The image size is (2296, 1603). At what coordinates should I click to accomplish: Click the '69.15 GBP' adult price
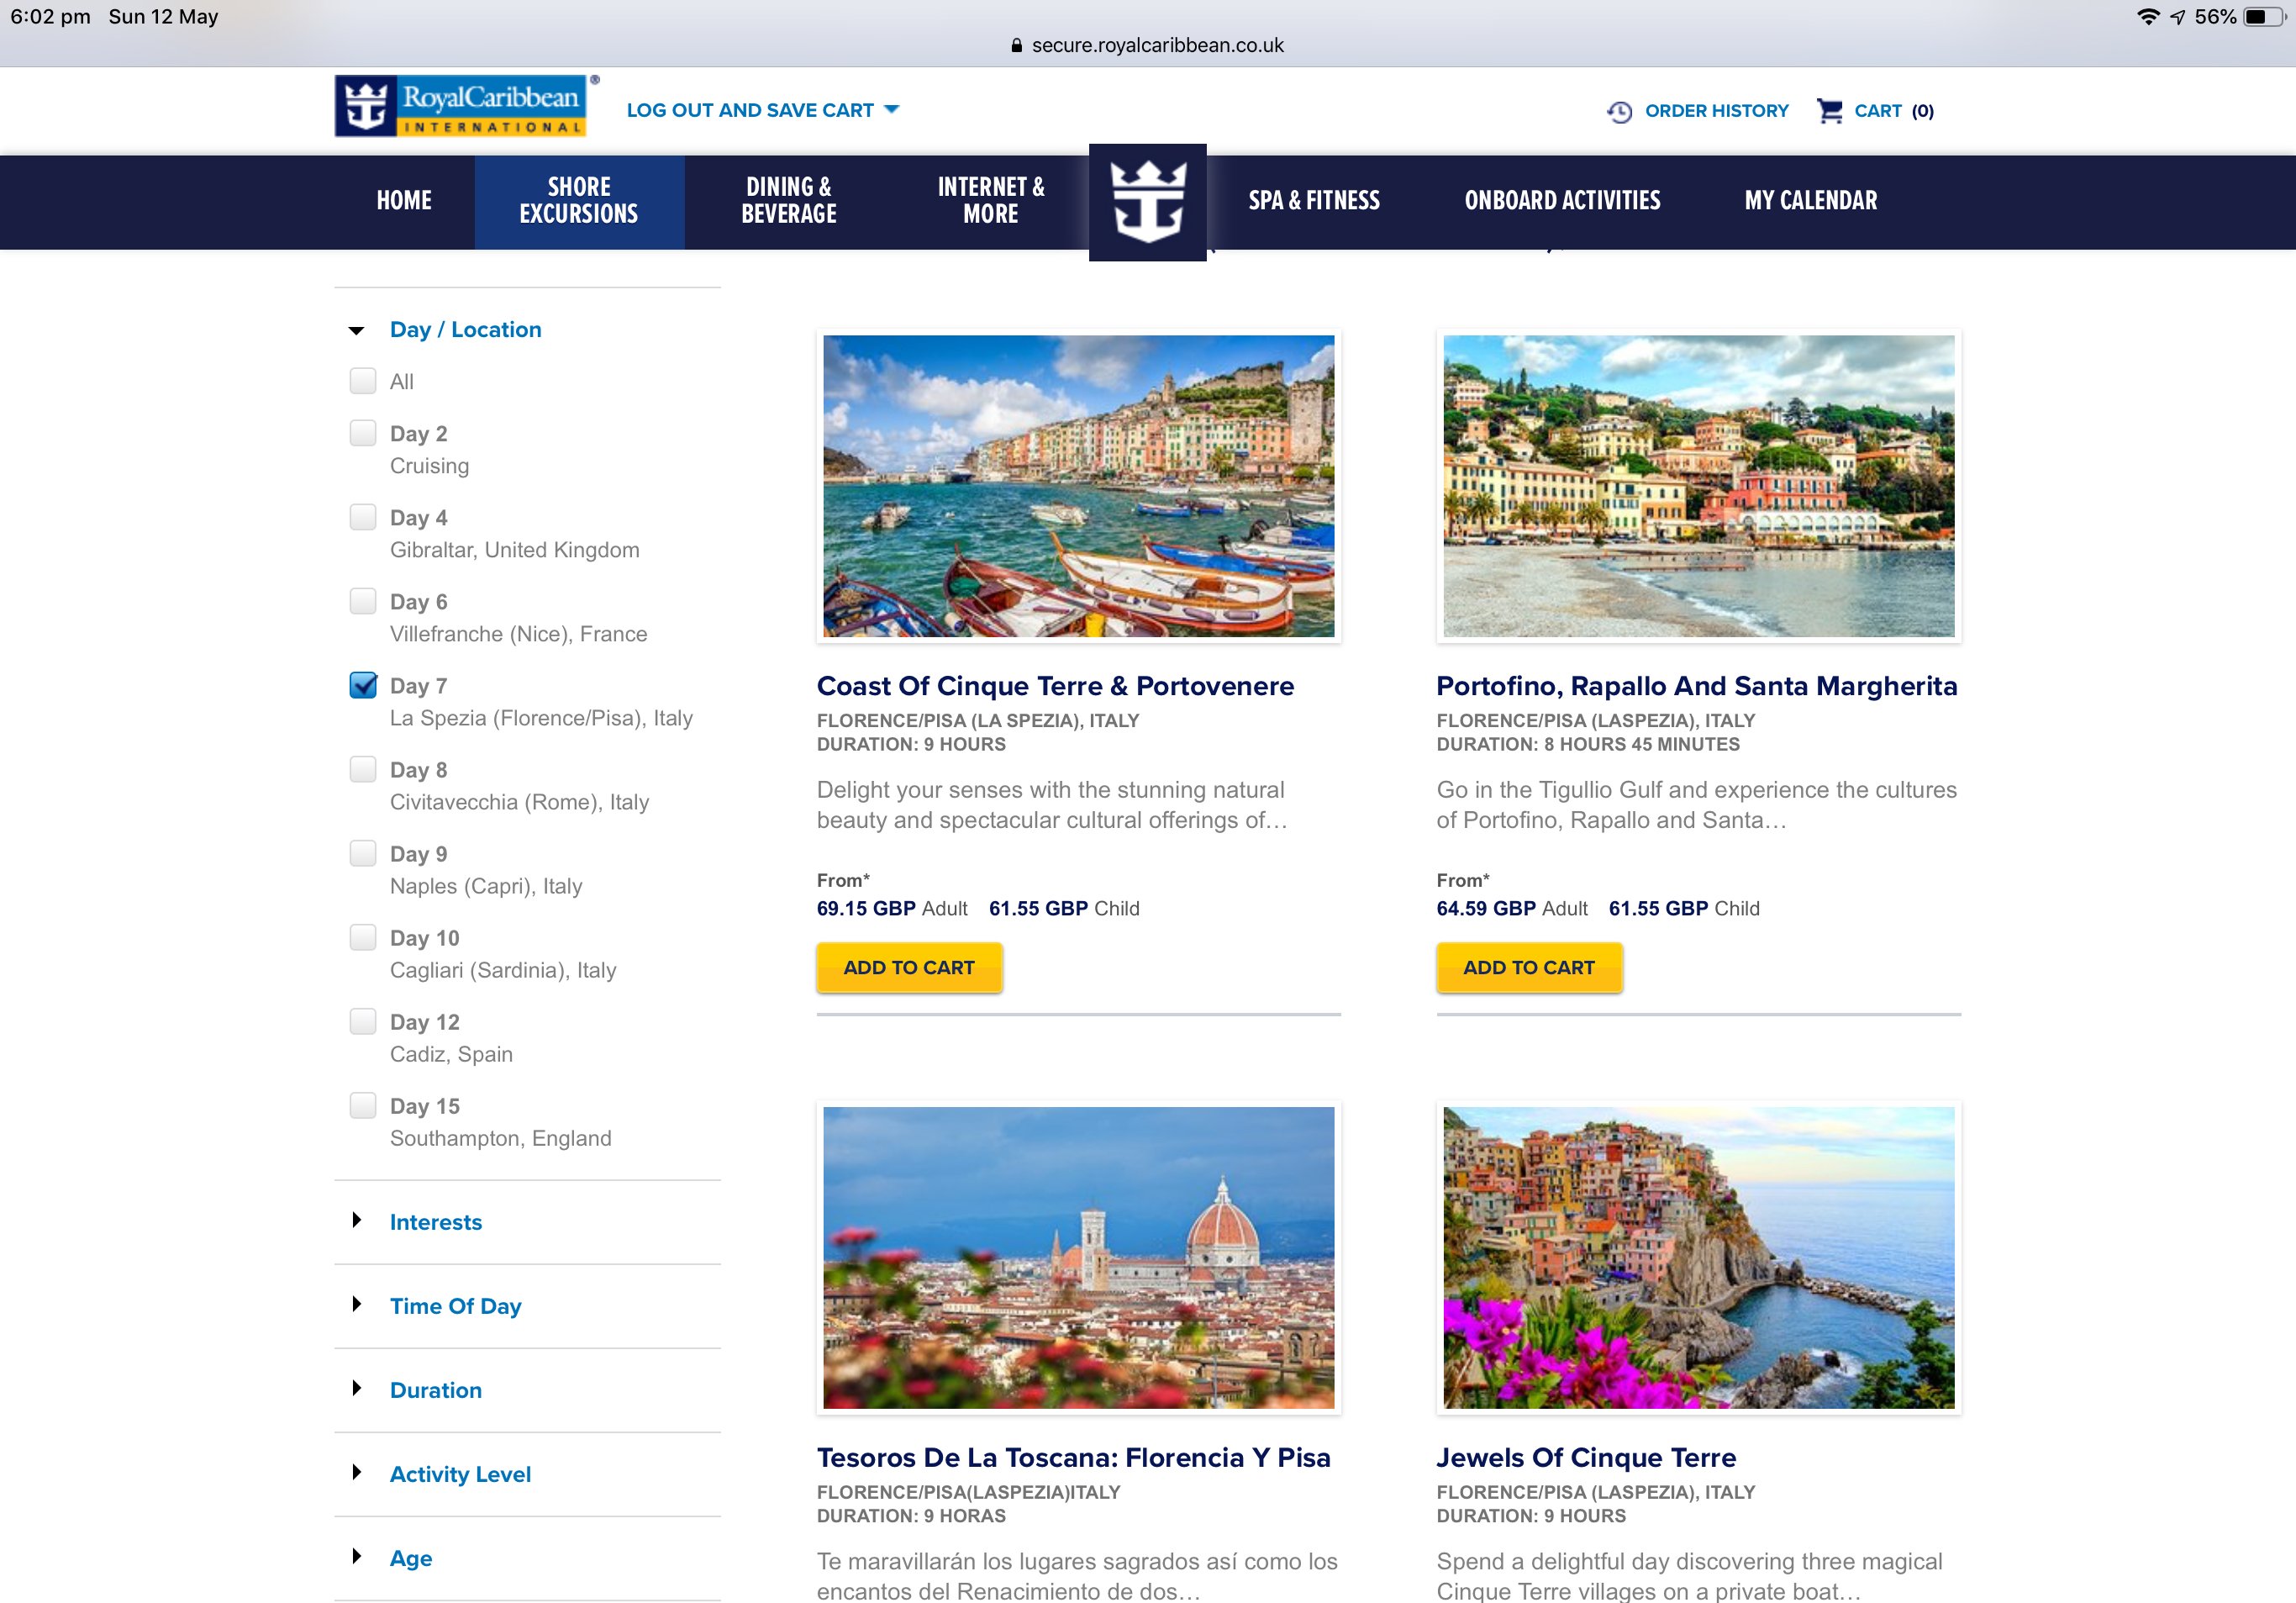(x=866, y=908)
